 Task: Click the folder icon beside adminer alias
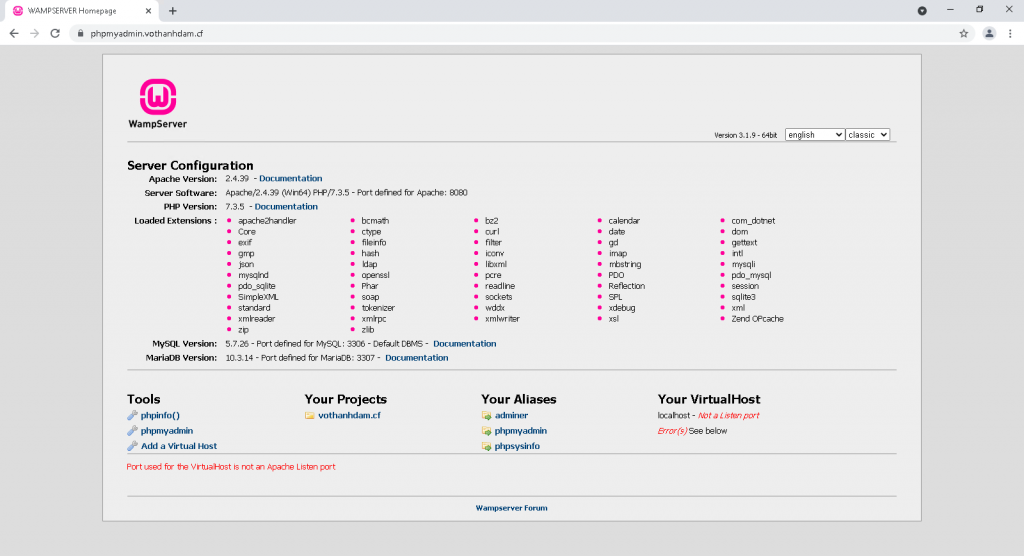coord(486,415)
